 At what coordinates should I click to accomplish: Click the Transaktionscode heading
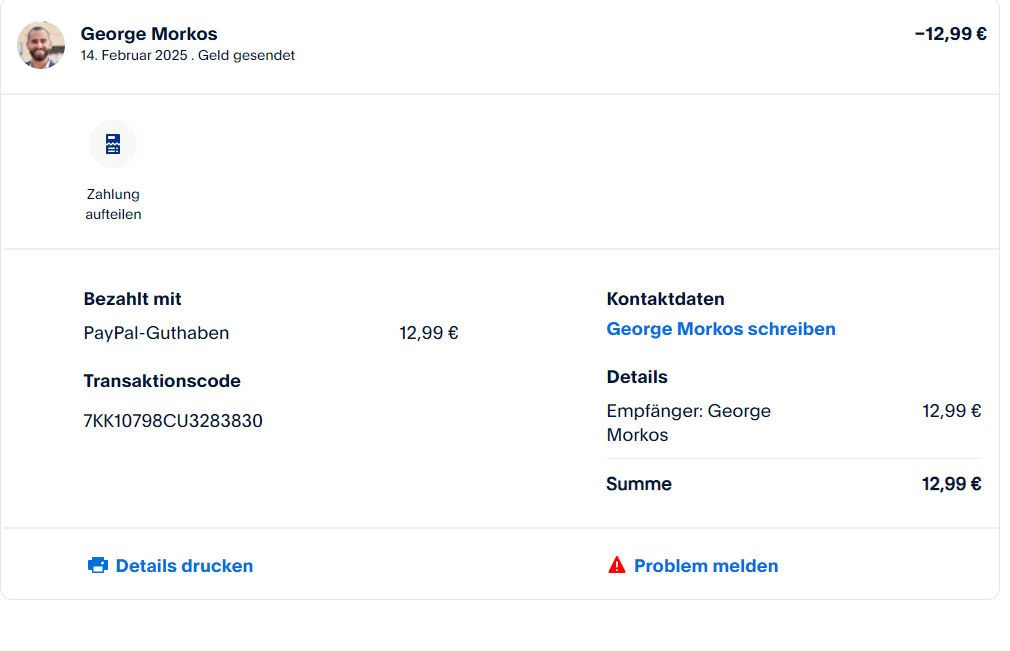162,381
